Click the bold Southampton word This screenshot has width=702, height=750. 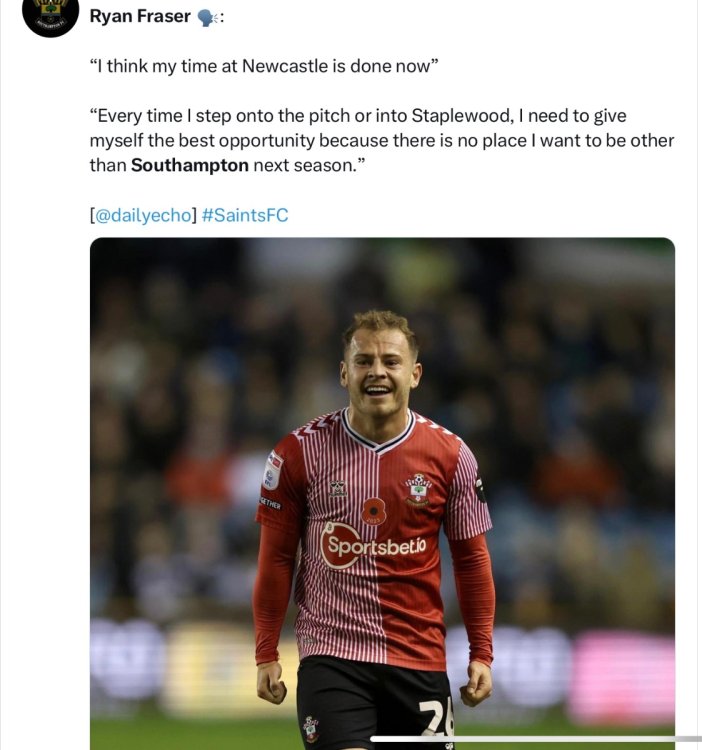[189, 165]
